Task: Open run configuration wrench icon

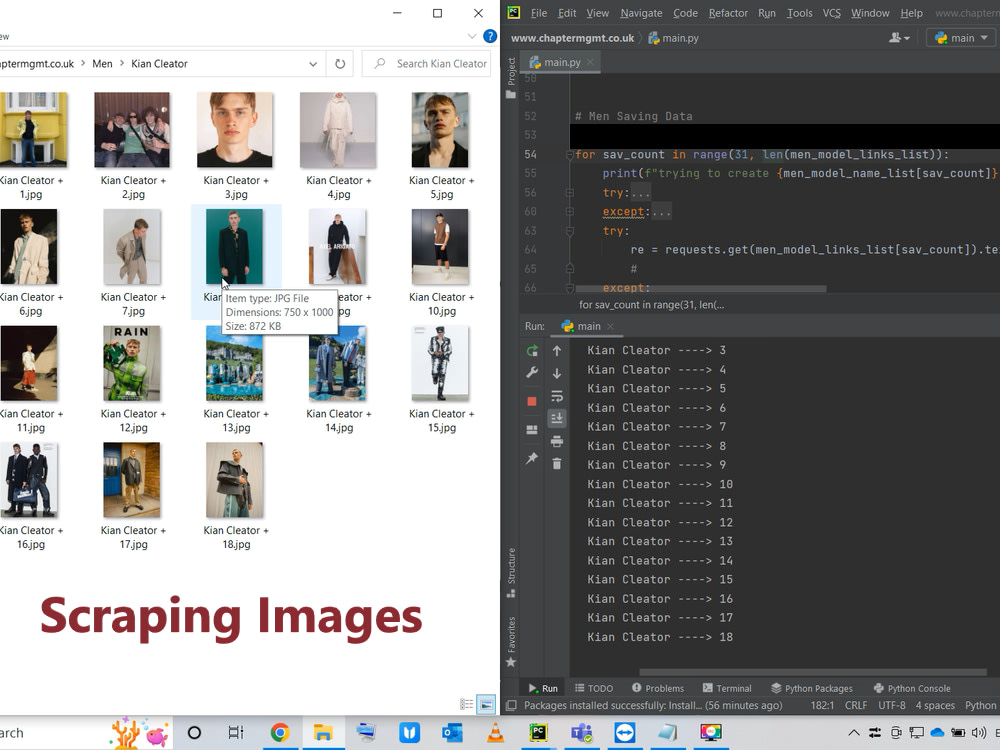Action: [x=532, y=372]
